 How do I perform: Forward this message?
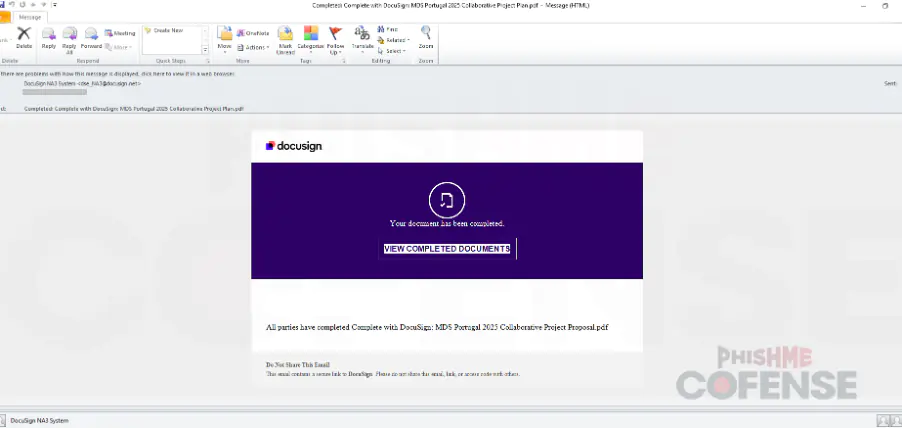(x=91, y=36)
